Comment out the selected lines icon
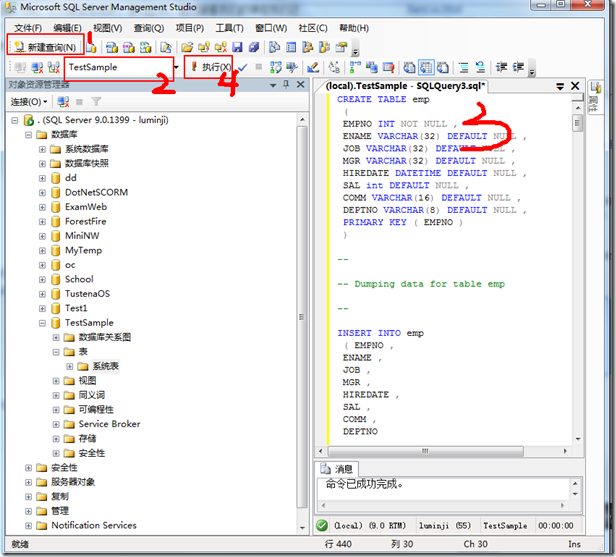Image resolution: width=616 pixels, height=557 pixels. pos(464,68)
